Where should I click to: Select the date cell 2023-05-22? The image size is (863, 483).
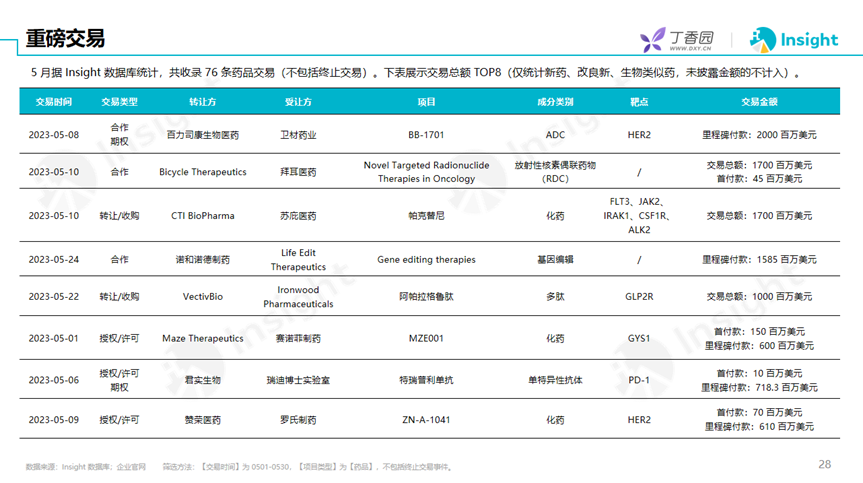pyautogui.click(x=54, y=297)
